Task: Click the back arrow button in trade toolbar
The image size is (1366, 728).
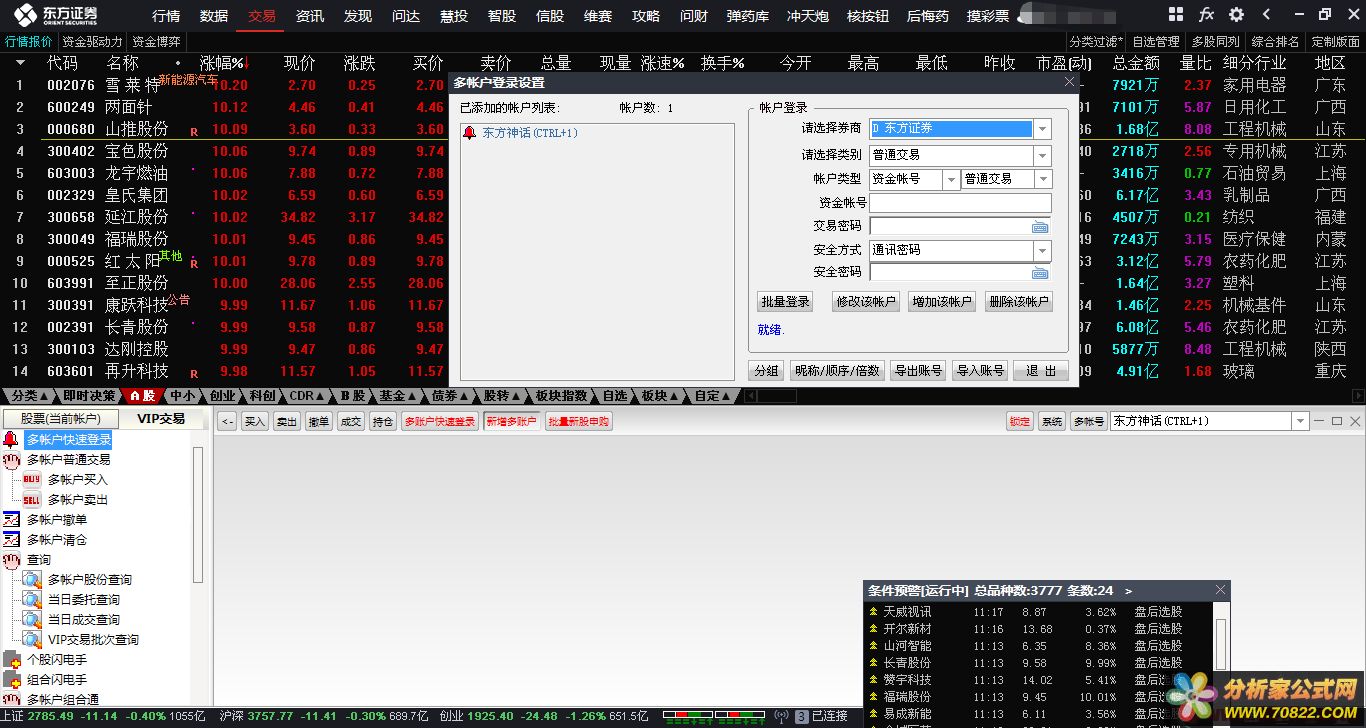Action: click(227, 422)
